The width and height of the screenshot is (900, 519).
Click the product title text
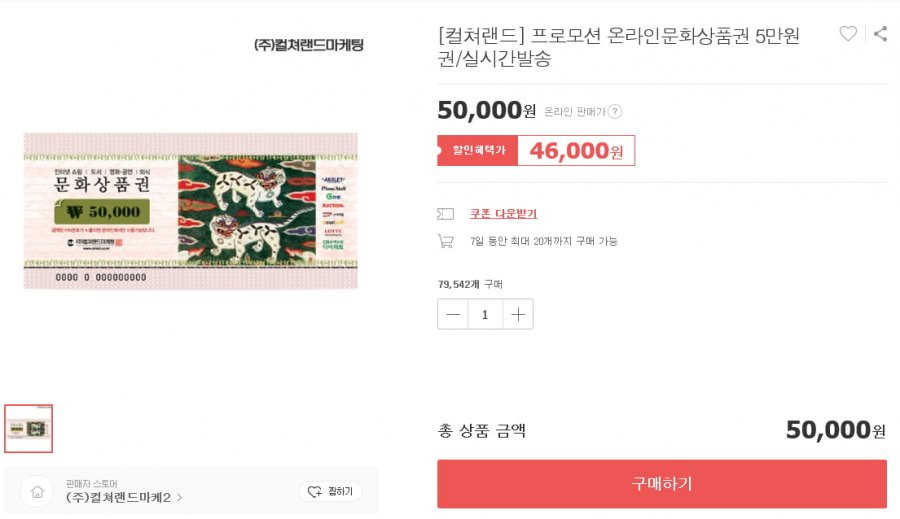click(619, 47)
